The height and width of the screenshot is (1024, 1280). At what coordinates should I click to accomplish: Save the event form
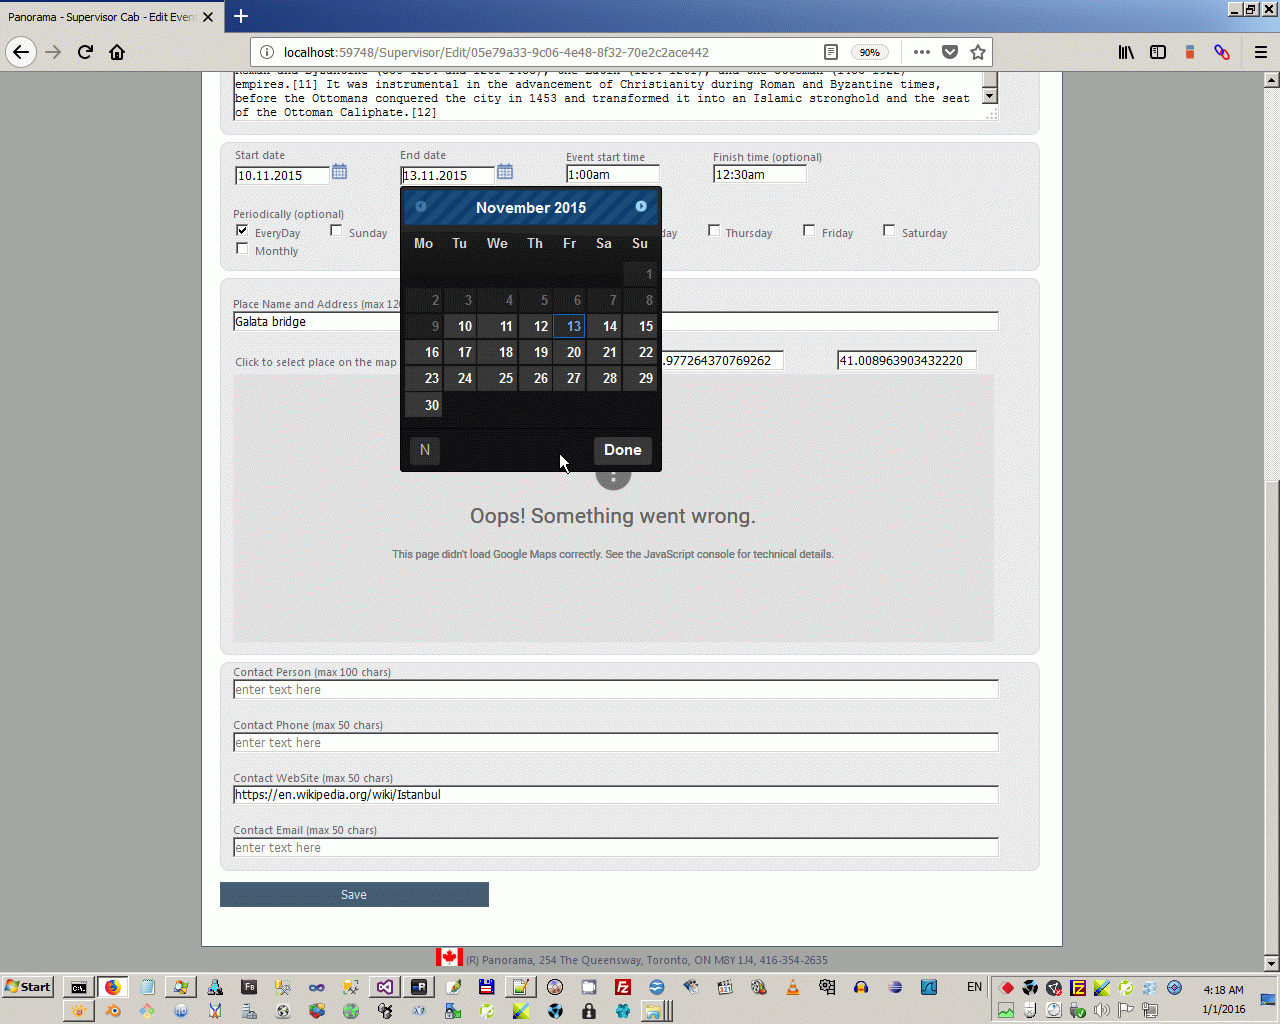pos(354,895)
